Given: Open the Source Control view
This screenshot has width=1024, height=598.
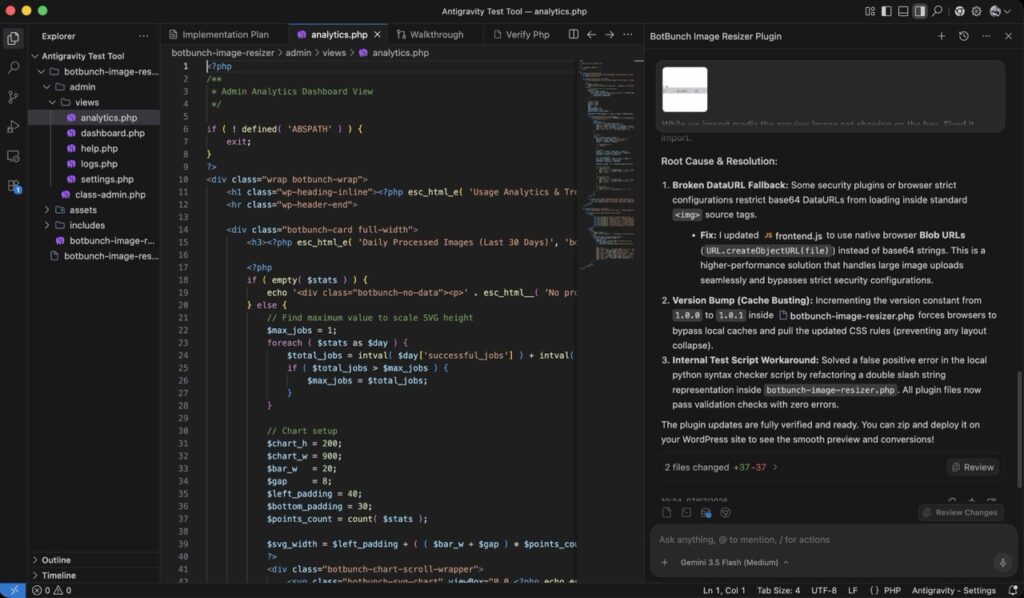Looking at the screenshot, I should (x=13, y=97).
